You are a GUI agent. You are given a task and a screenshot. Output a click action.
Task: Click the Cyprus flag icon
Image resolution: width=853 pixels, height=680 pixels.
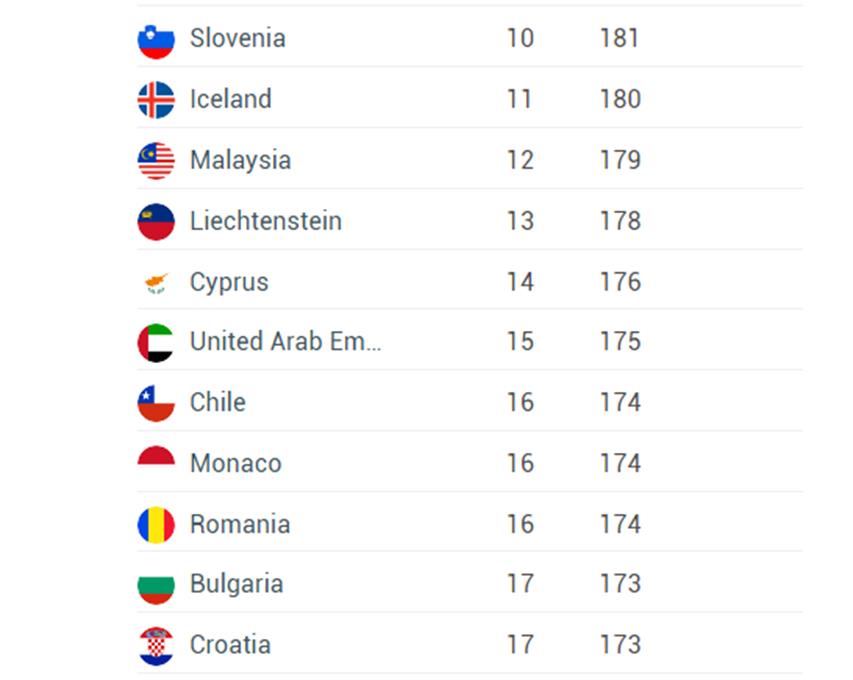[x=156, y=283]
